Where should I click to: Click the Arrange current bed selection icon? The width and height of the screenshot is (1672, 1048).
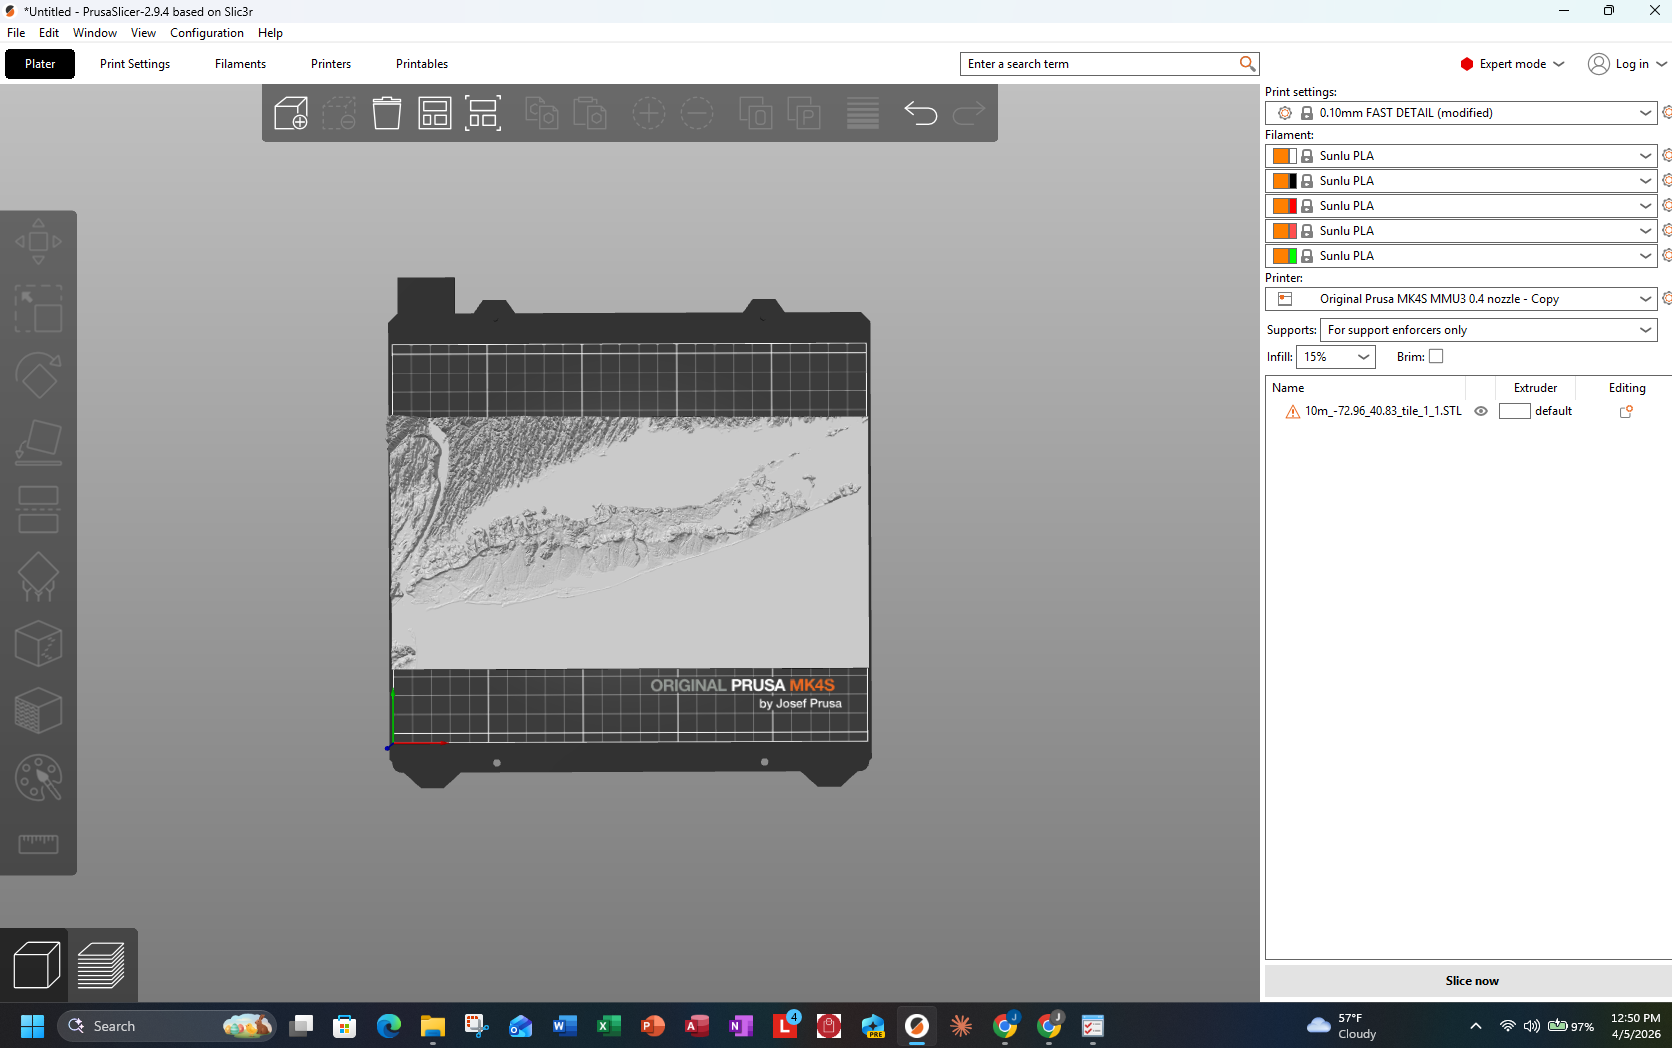(x=483, y=113)
